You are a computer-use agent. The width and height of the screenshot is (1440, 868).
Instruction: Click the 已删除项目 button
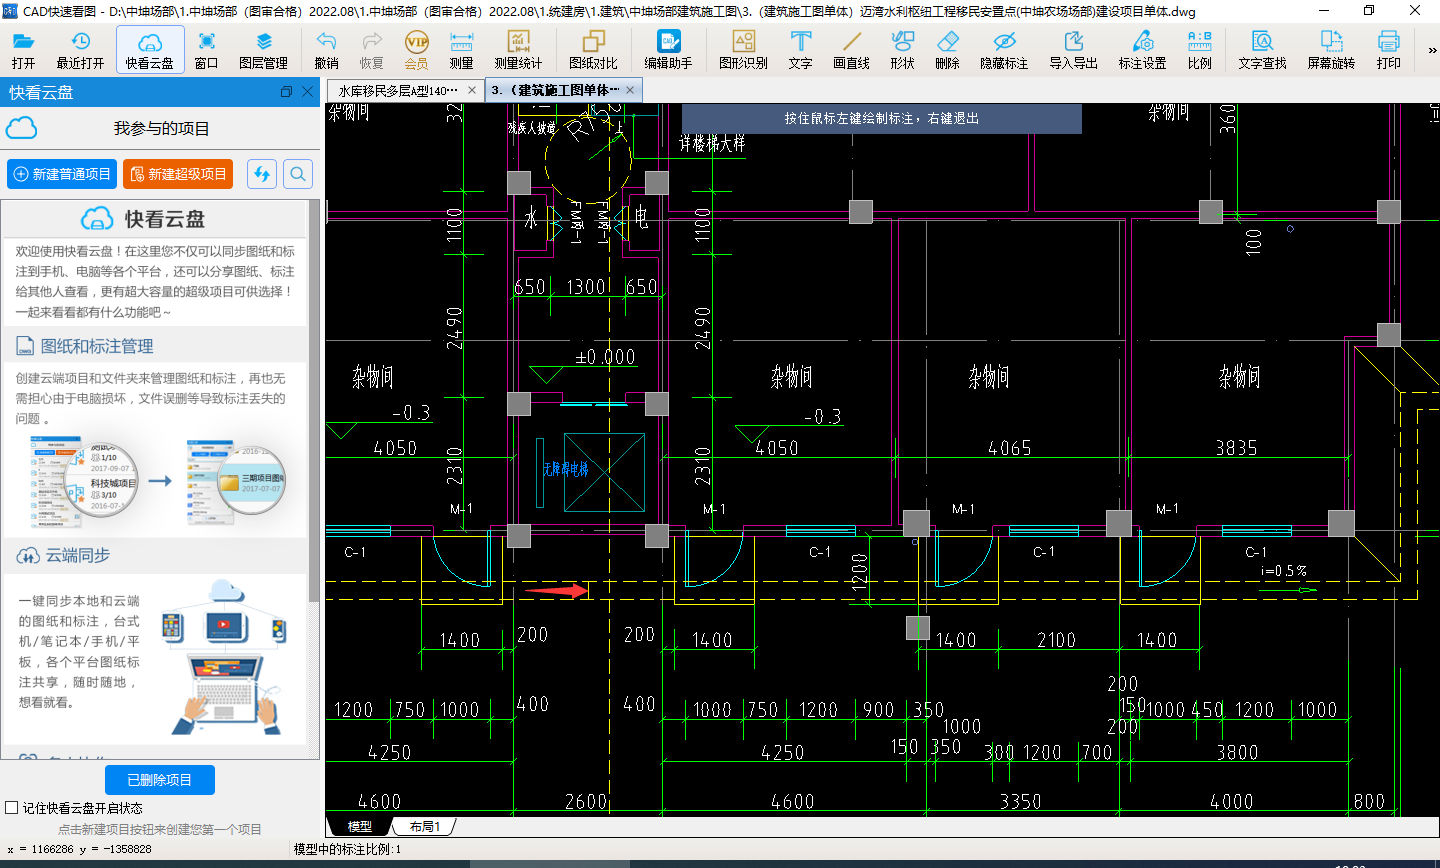[160, 780]
